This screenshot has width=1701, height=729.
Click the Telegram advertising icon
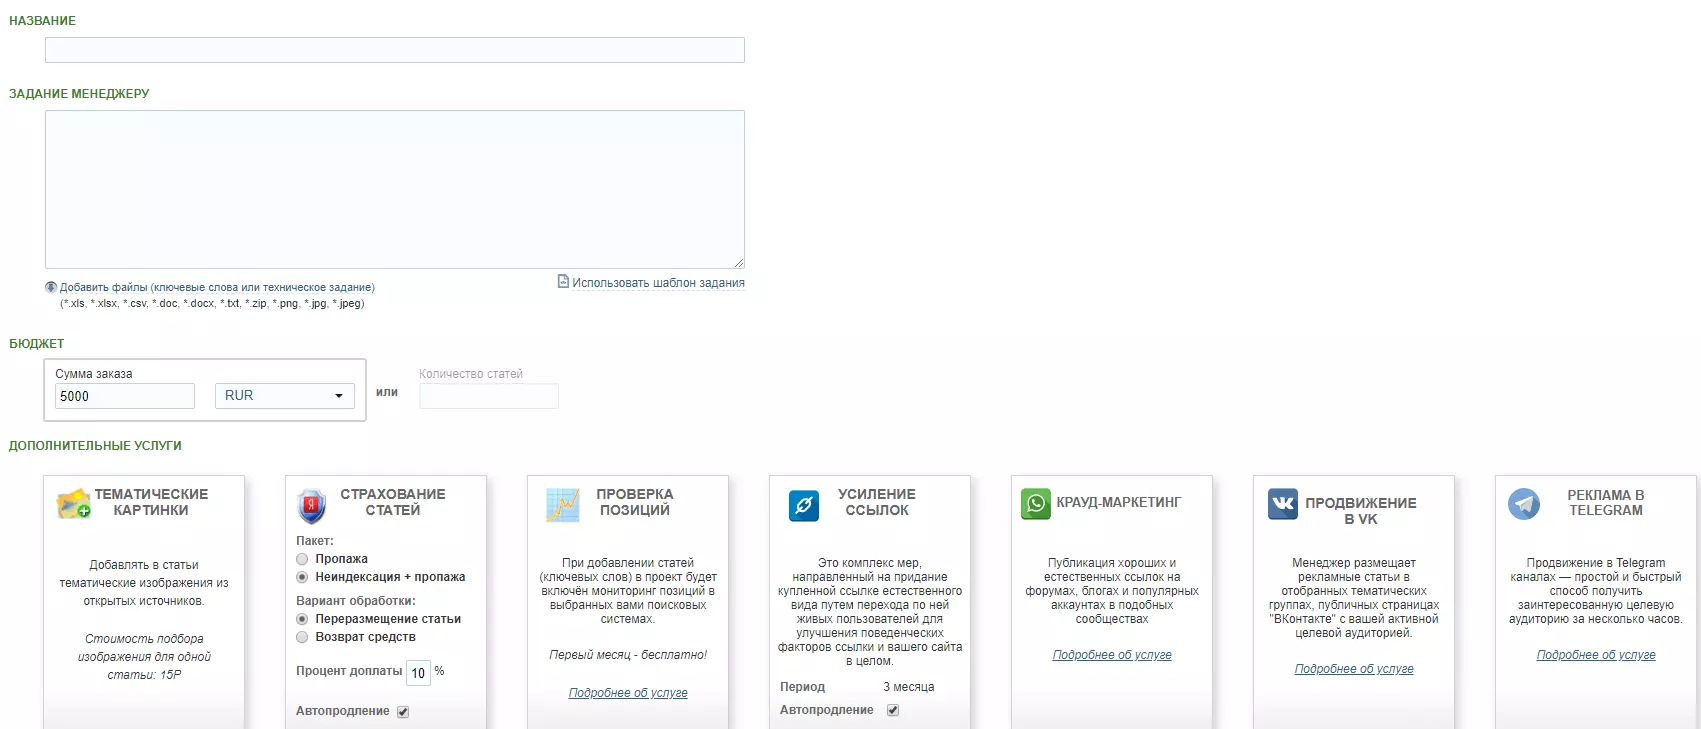pyautogui.click(x=1524, y=503)
